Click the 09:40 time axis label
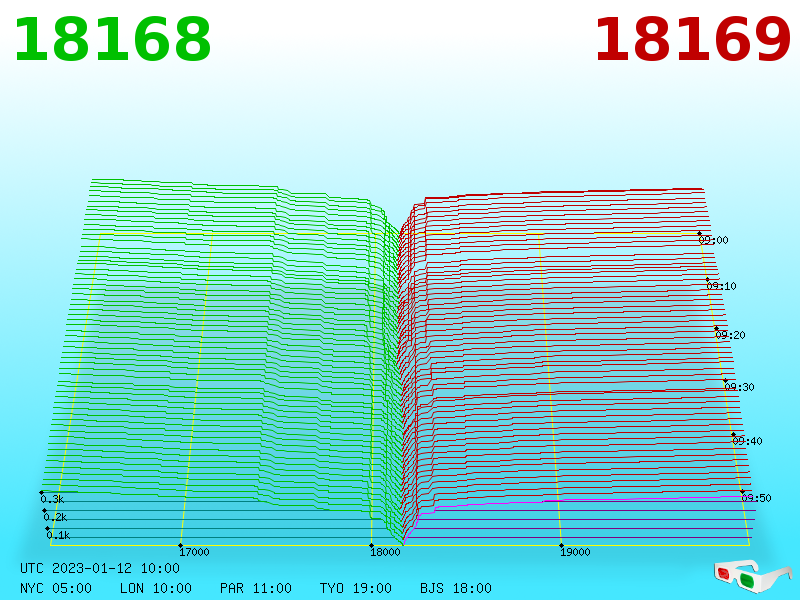 747,441
